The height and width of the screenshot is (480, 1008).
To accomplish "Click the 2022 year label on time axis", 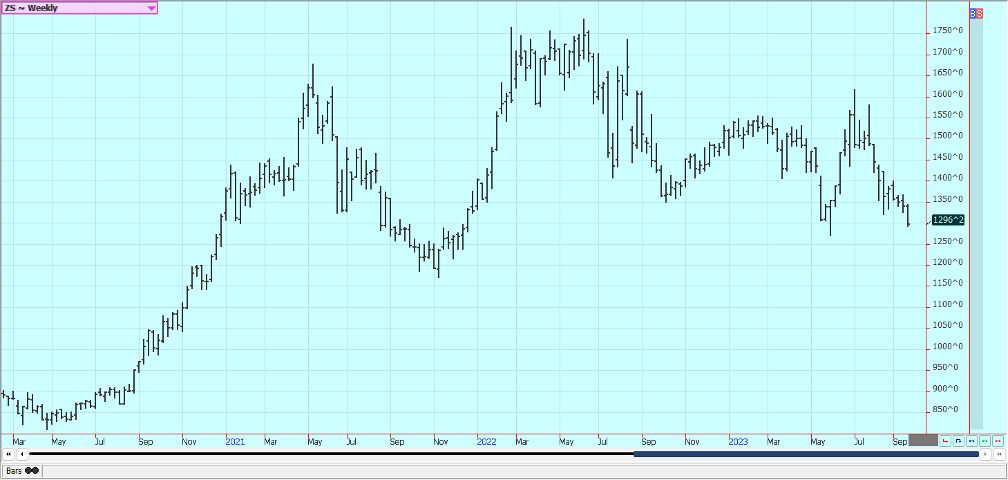I will tap(487, 440).
